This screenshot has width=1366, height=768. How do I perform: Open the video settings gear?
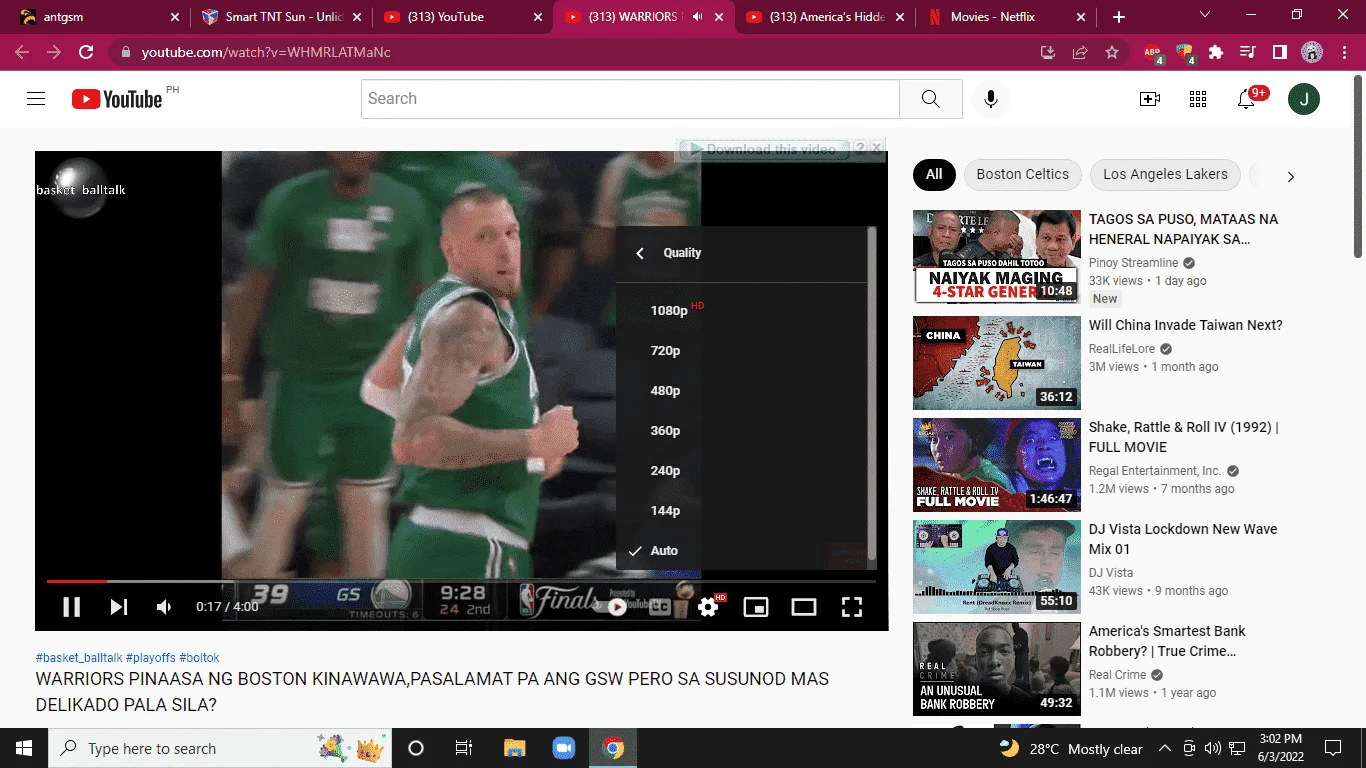click(708, 607)
